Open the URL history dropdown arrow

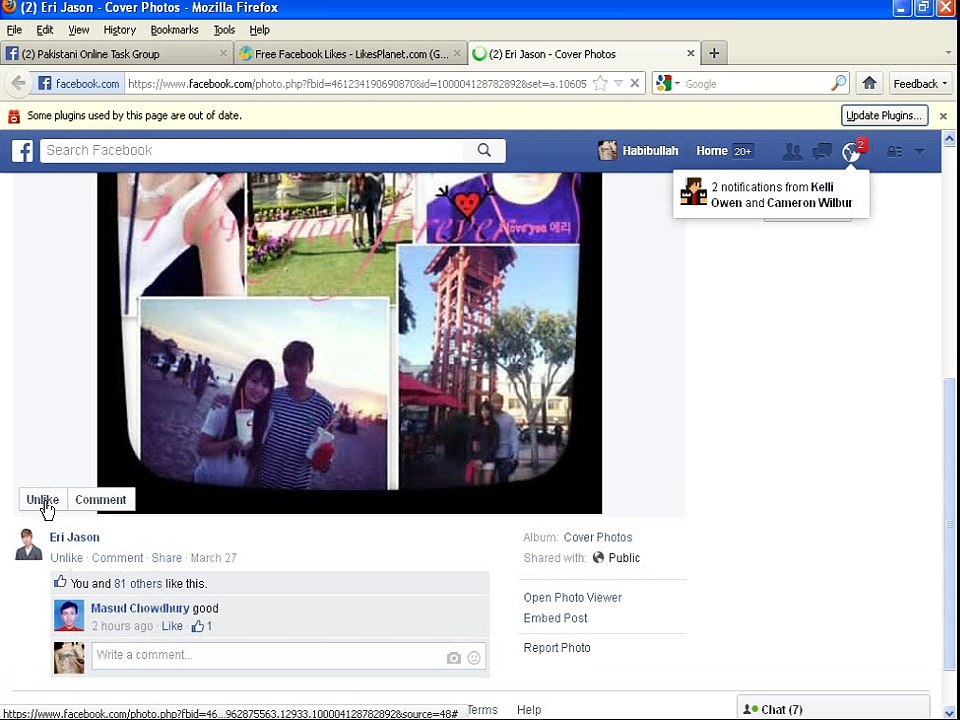click(x=618, y=84)
